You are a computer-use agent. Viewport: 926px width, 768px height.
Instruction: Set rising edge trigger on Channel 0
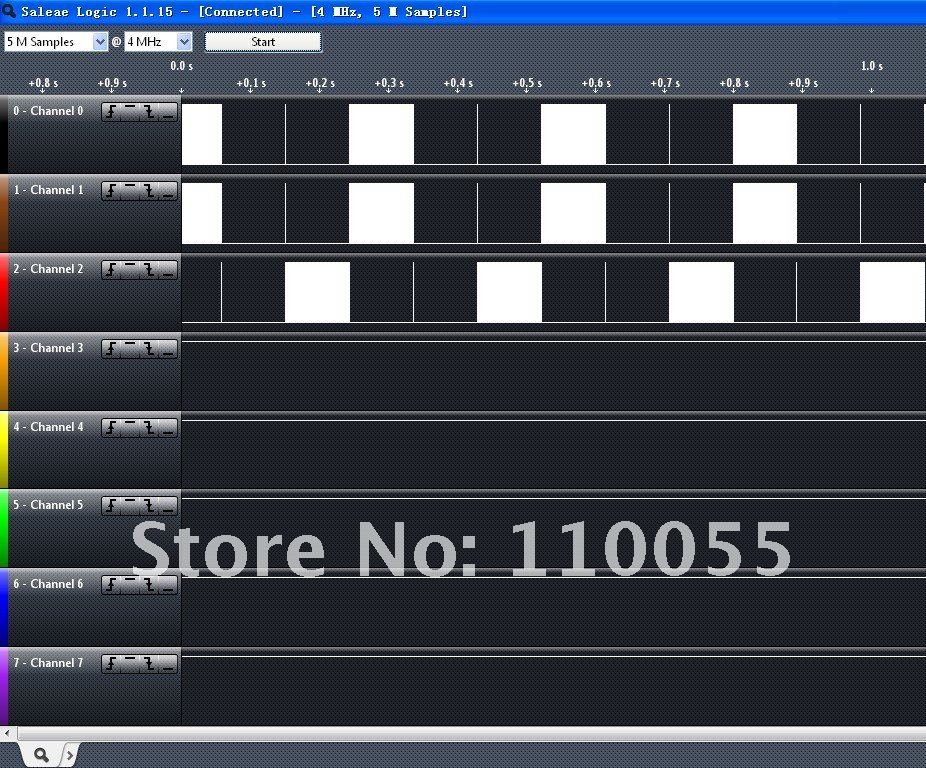coord(111,112)
